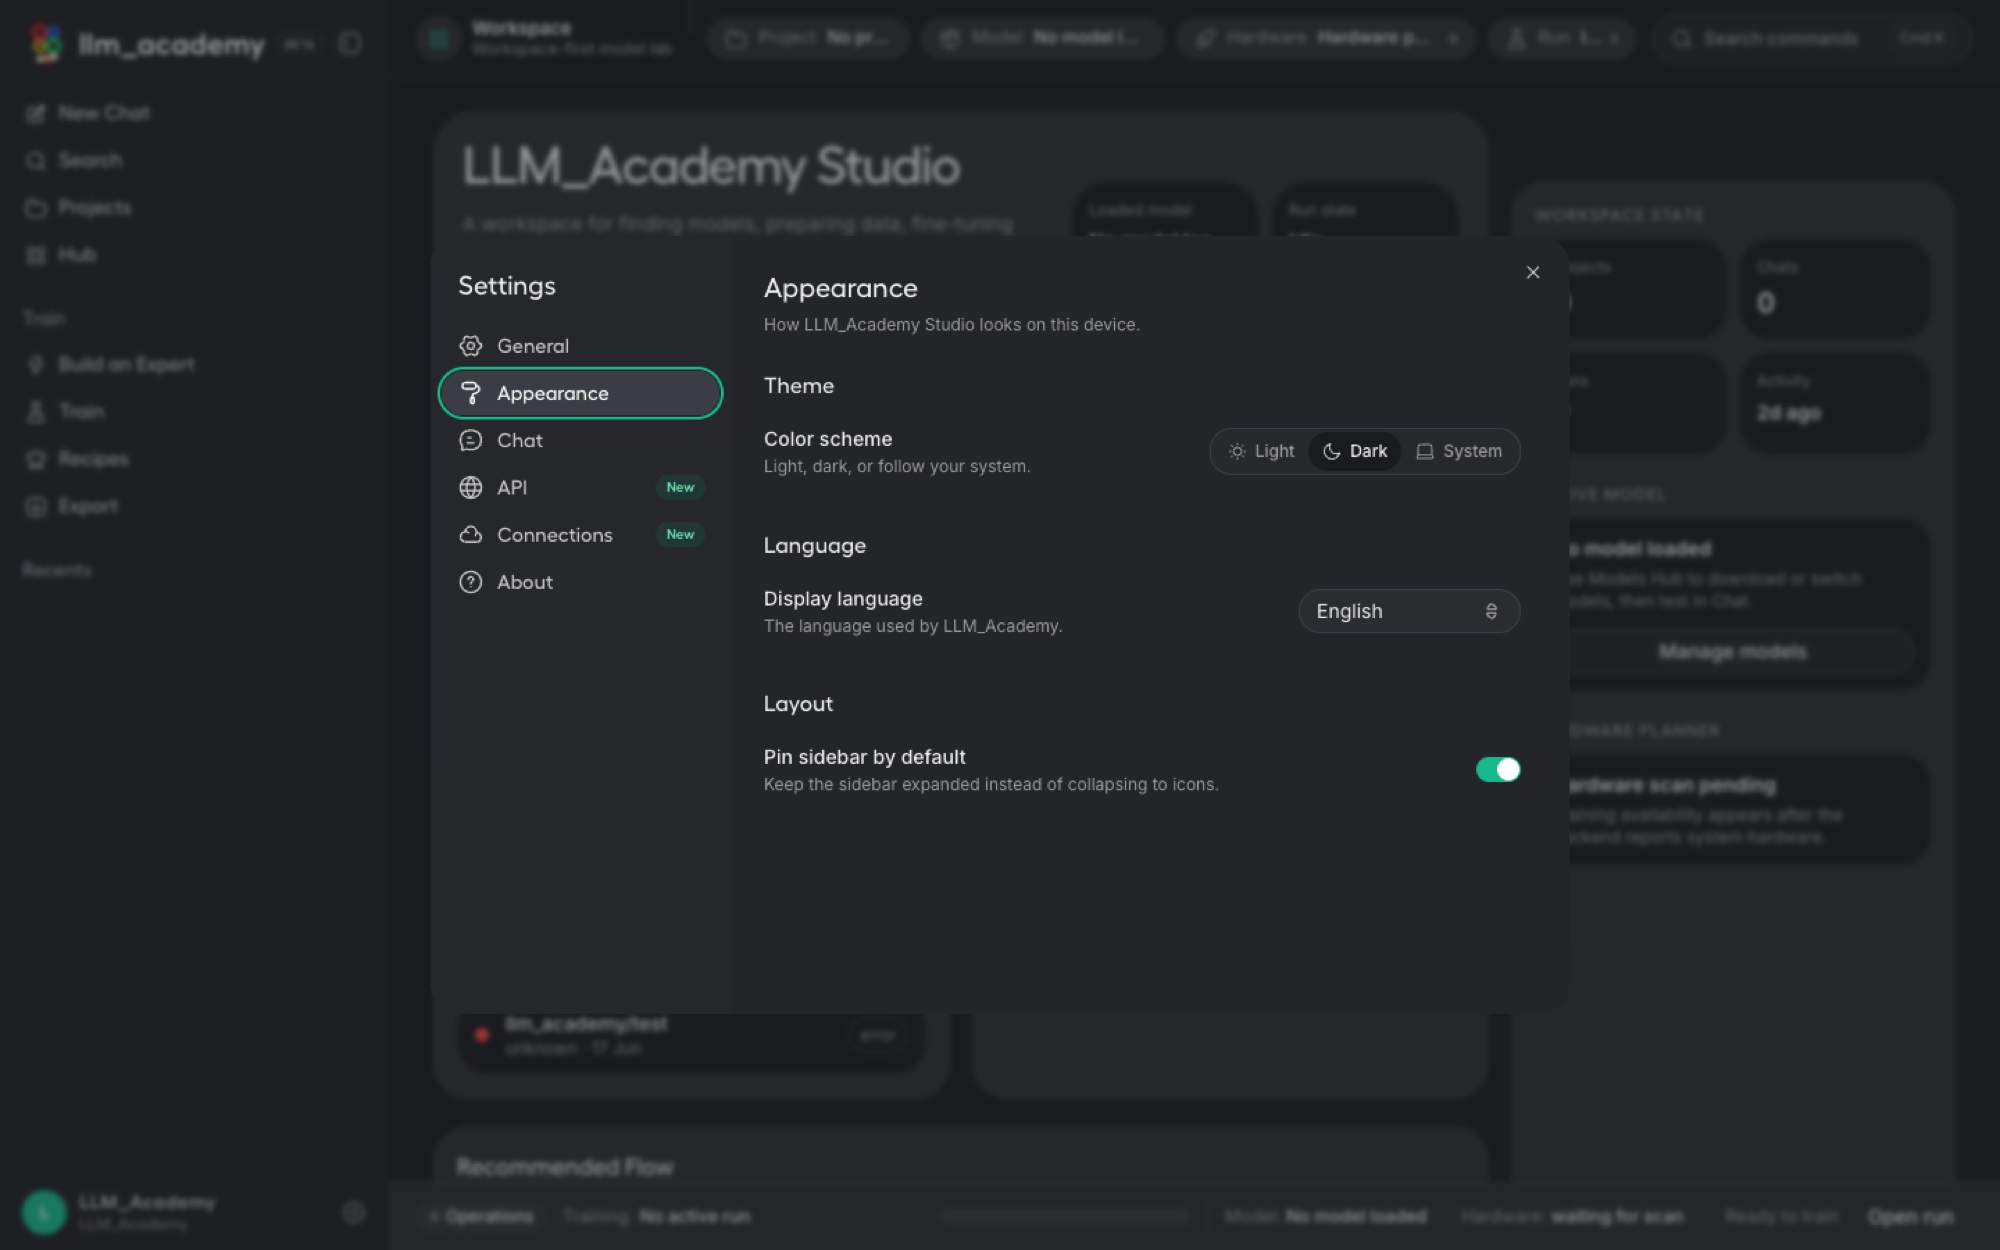The width and height of the screenshot is (2000, 1250).
Task: Click the Recipes icon in sidebar
Action: [36, 459]
